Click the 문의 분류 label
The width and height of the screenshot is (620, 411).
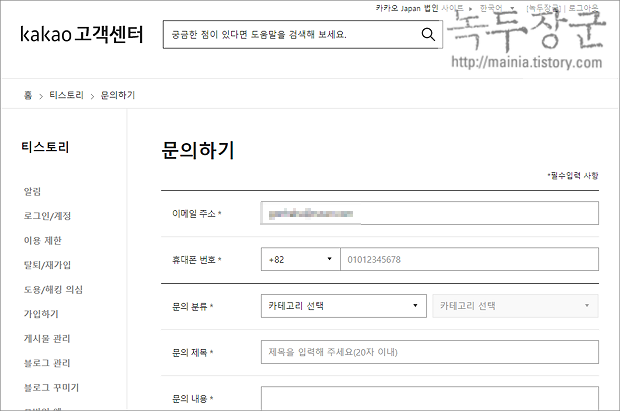click(x=193, y=307)
